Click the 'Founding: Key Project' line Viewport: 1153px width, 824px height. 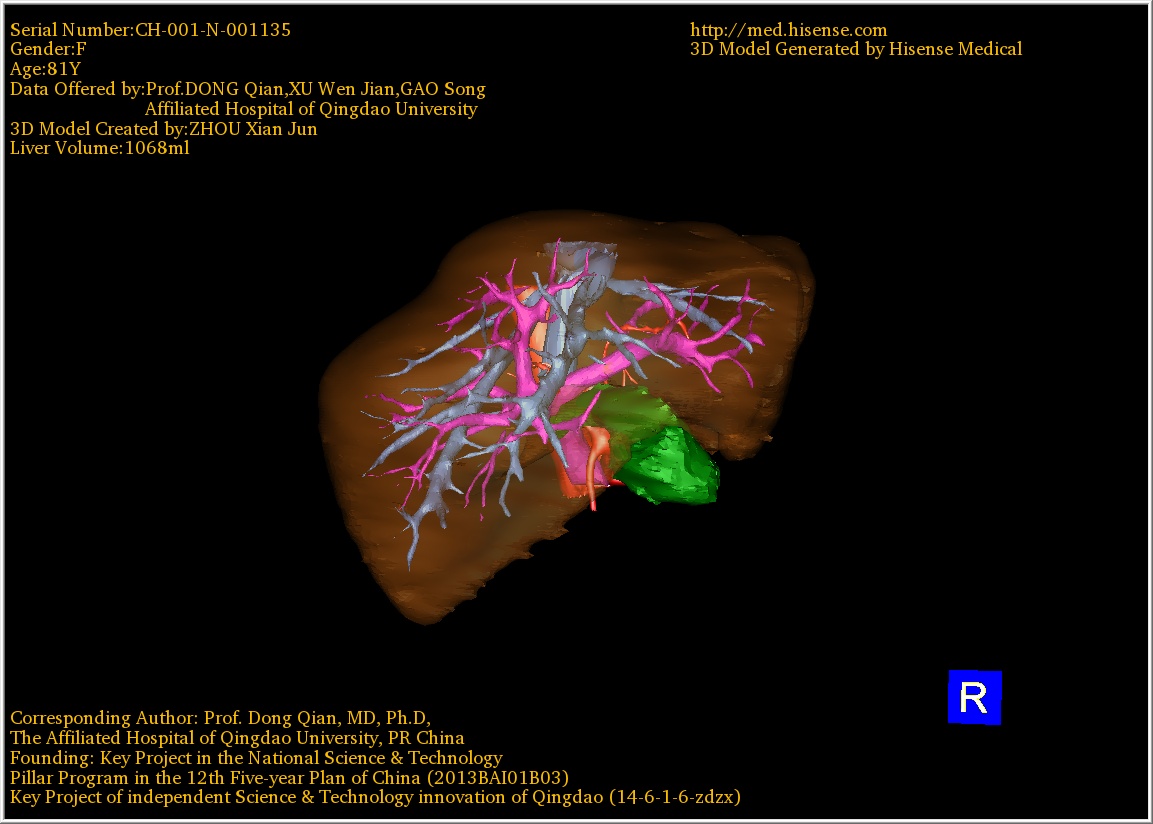point(256,758)
